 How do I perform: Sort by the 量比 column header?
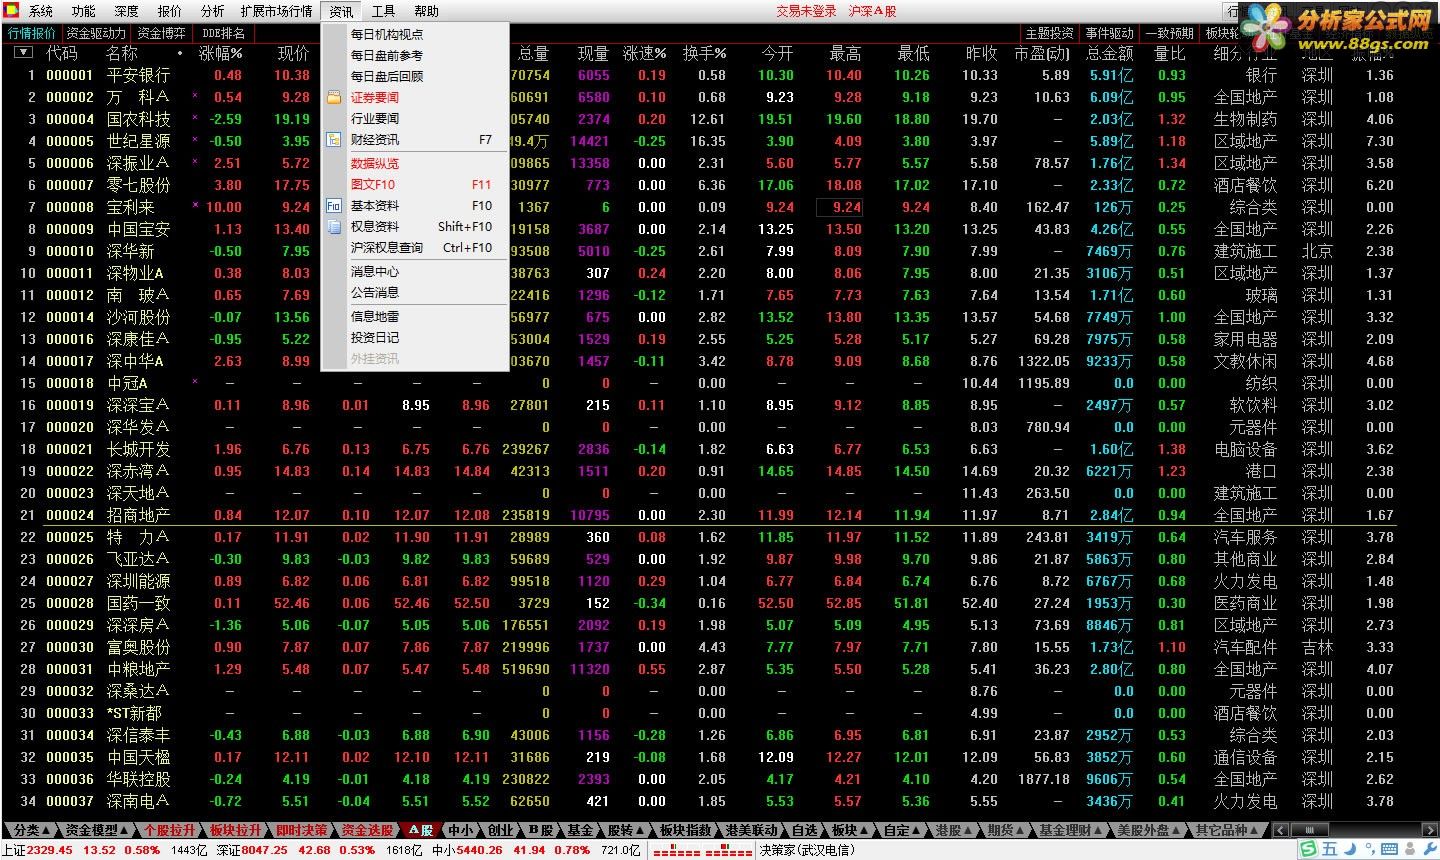pyautogui.click(x=1169, y=53)
